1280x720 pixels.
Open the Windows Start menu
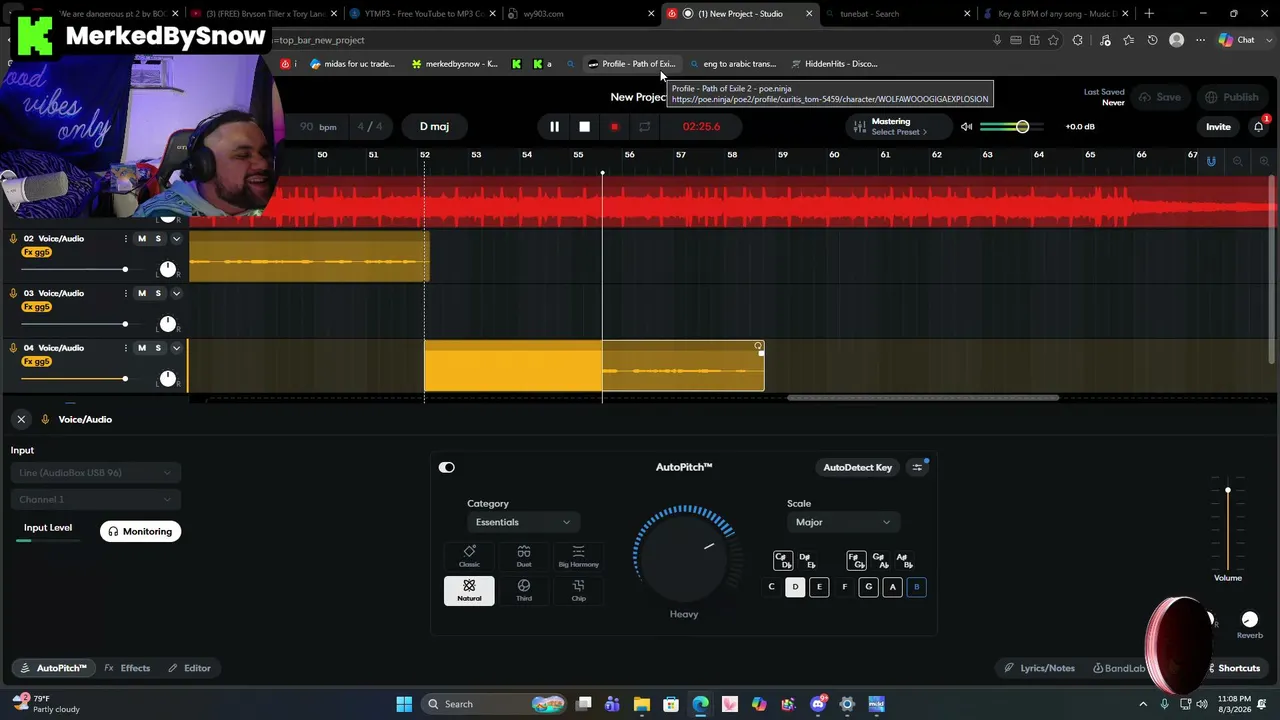[x=404, y=704]
